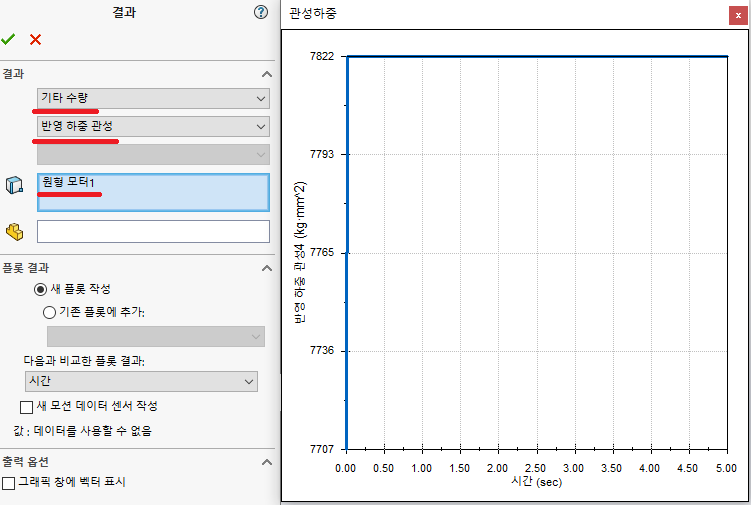Screen dimensions: 751x505
Task: Click the 관성하중 plot window title
Action: click(313, 13)
